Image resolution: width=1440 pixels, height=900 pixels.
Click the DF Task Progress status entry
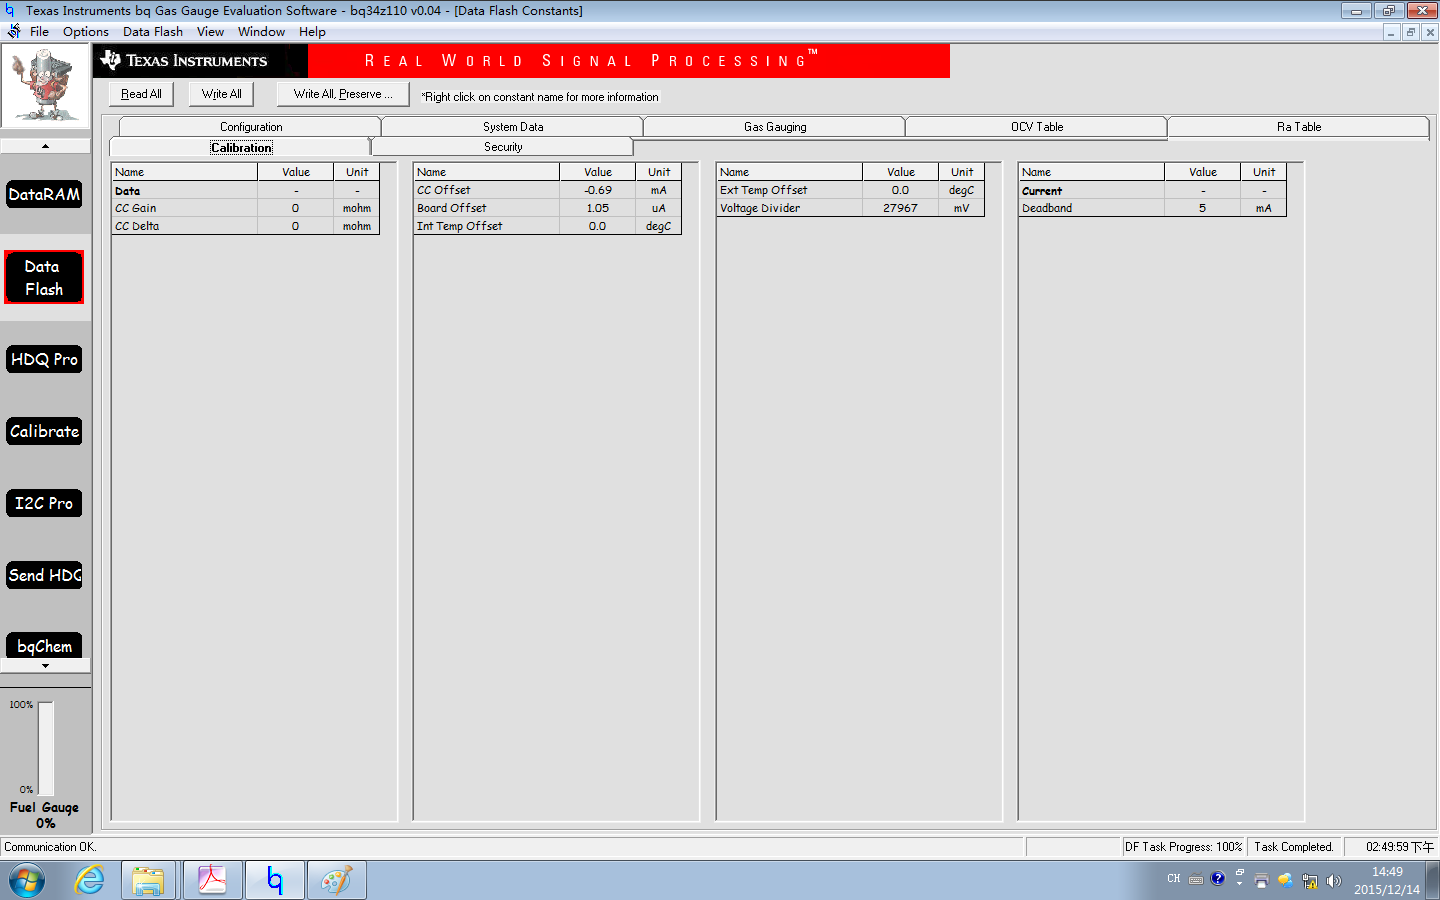pyautogui.click(x=1184, y=847)
